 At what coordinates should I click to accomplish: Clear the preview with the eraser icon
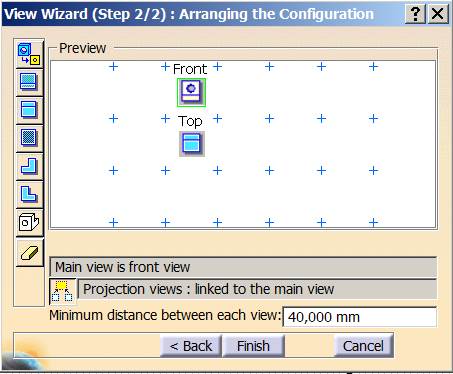click(x=29, y=252)
